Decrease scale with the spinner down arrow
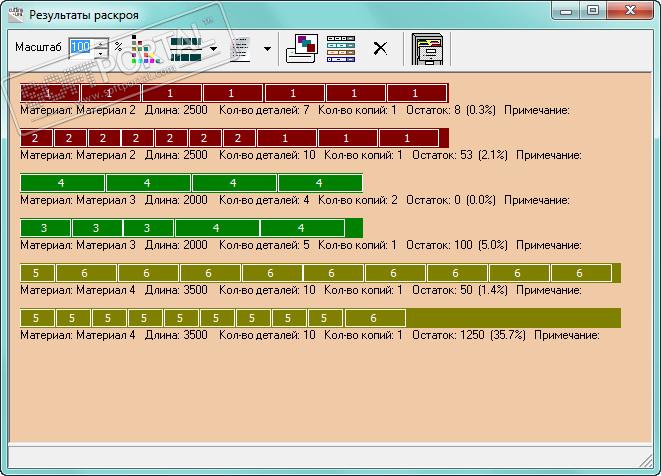The height and width of the screenshot is (476, 661). pos(100,53)
